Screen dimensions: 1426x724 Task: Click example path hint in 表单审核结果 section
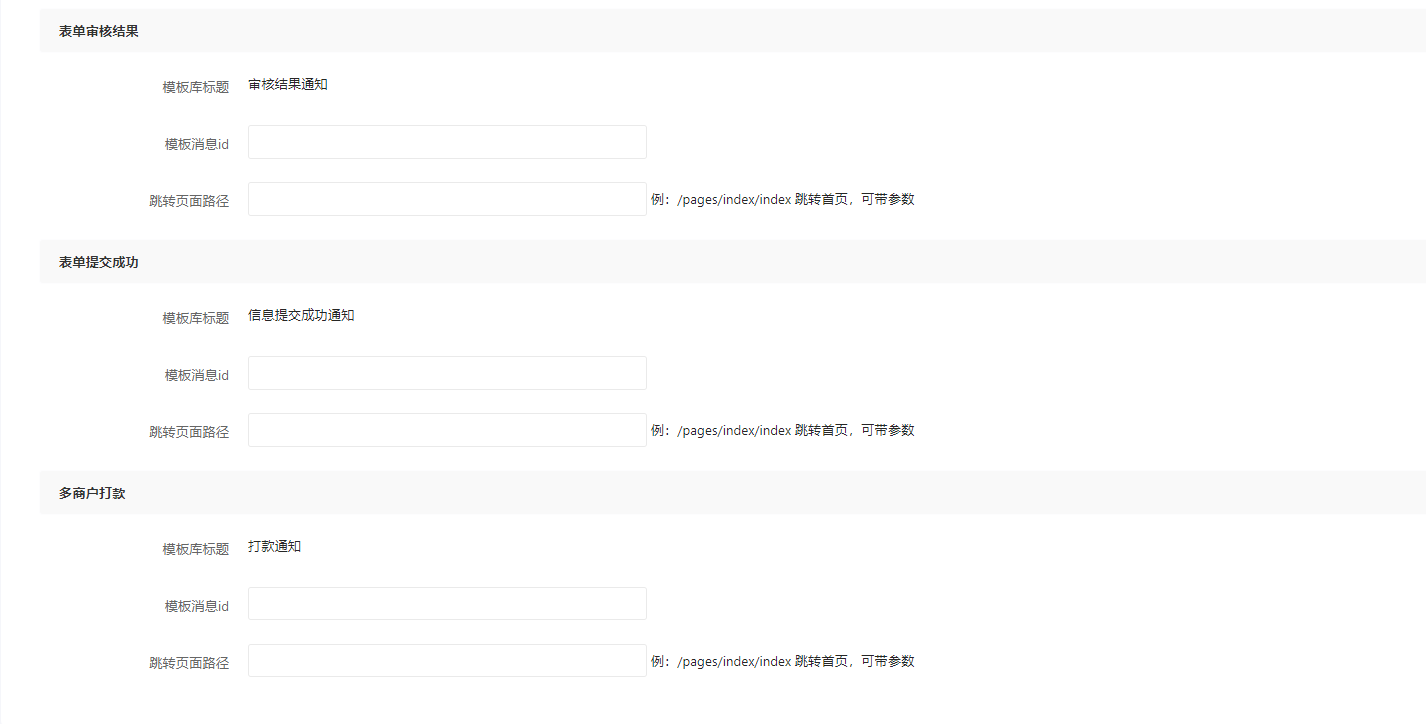point(782,199)
